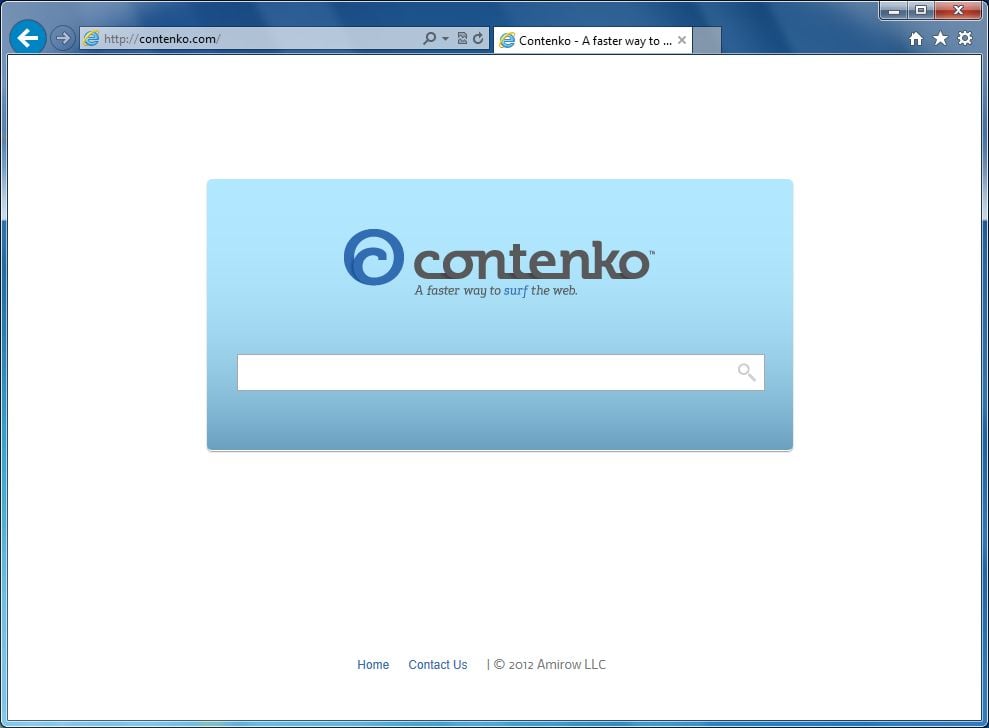Click the Contenko swirl logo

pyautogui.click(x=373, y=257)
